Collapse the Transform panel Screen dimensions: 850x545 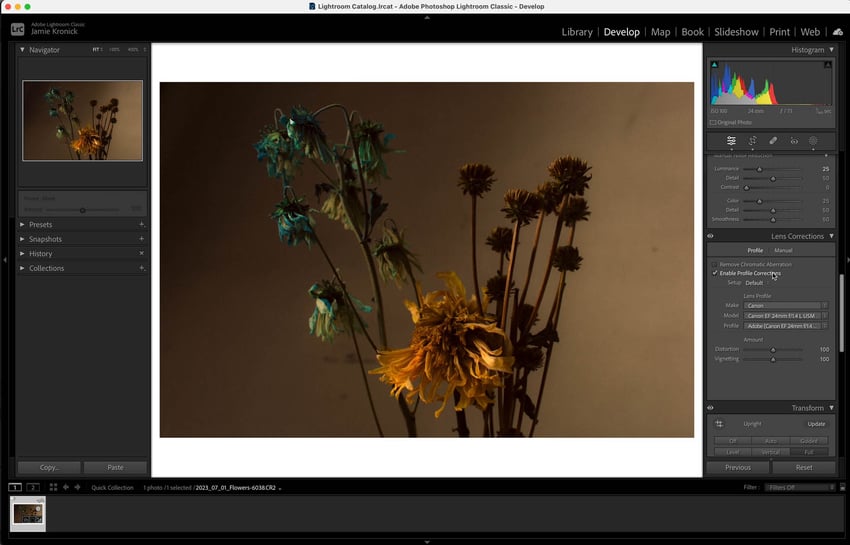point(831,408)
